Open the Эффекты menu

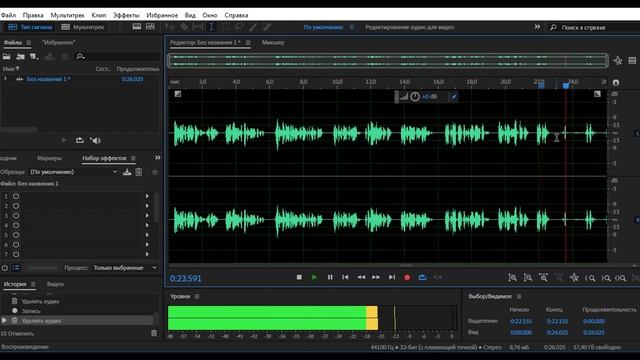coord(126,15)
